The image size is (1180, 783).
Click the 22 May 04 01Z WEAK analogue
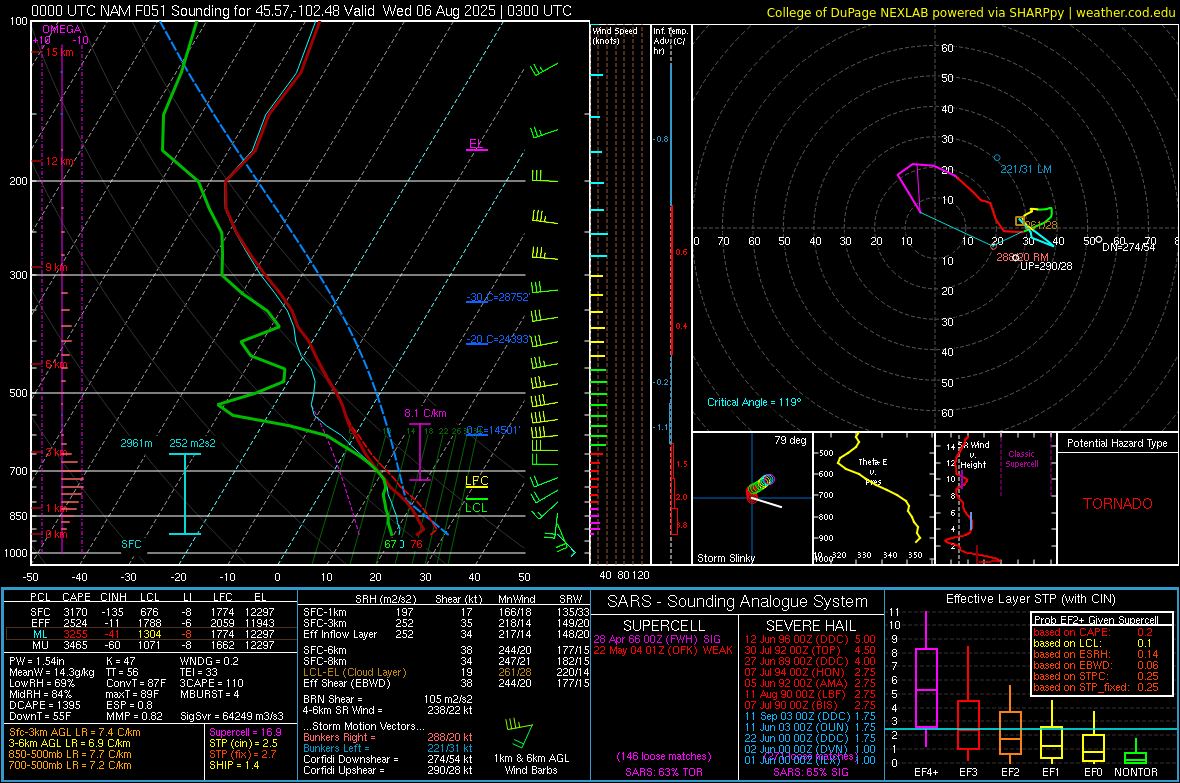tap(662, 650)
